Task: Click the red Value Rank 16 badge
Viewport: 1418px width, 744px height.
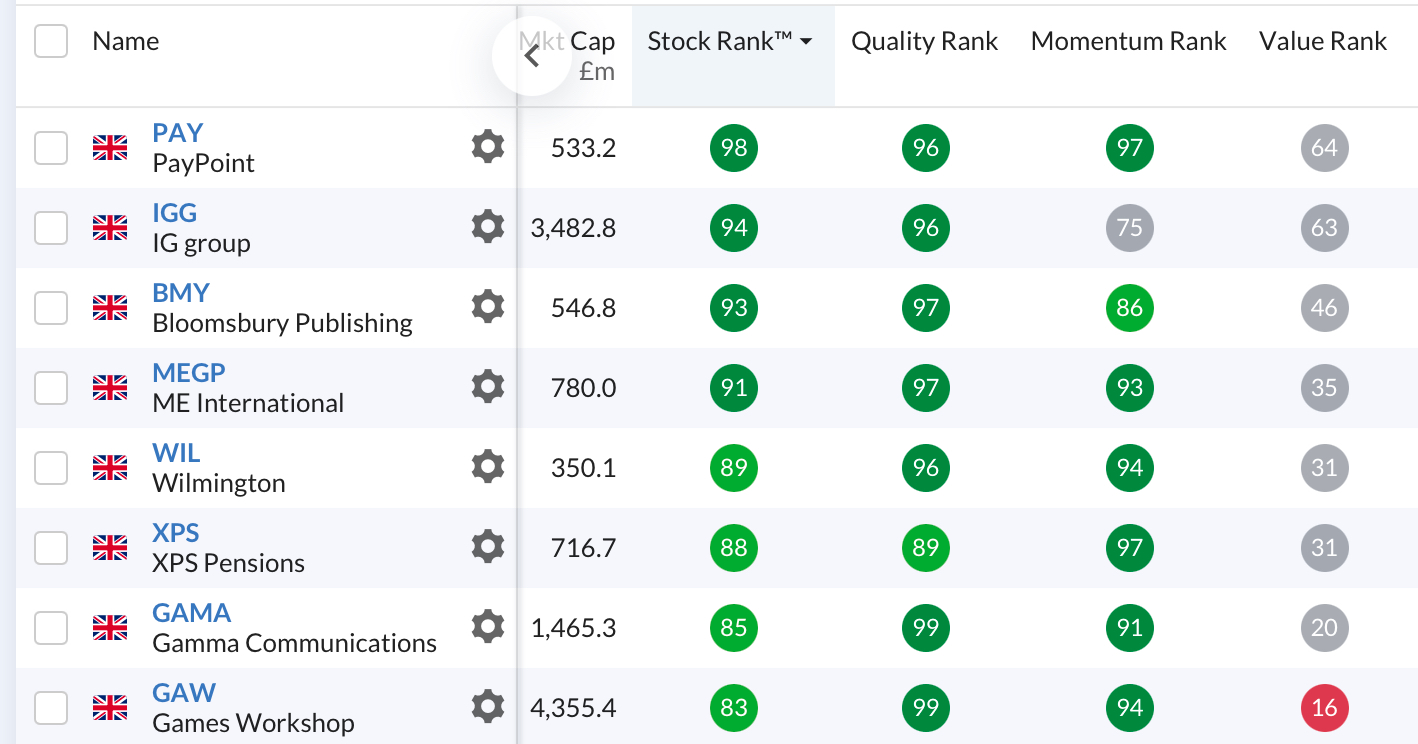Action: click(1325, 708)
